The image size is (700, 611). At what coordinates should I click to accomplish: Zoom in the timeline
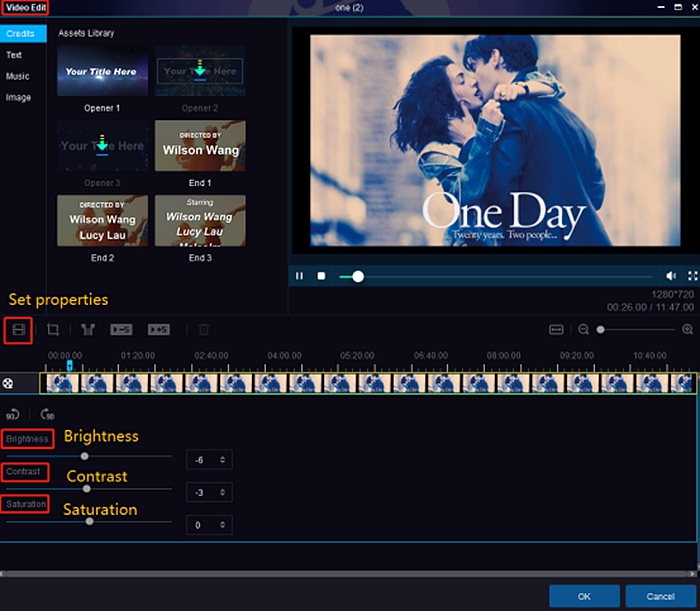687,329
